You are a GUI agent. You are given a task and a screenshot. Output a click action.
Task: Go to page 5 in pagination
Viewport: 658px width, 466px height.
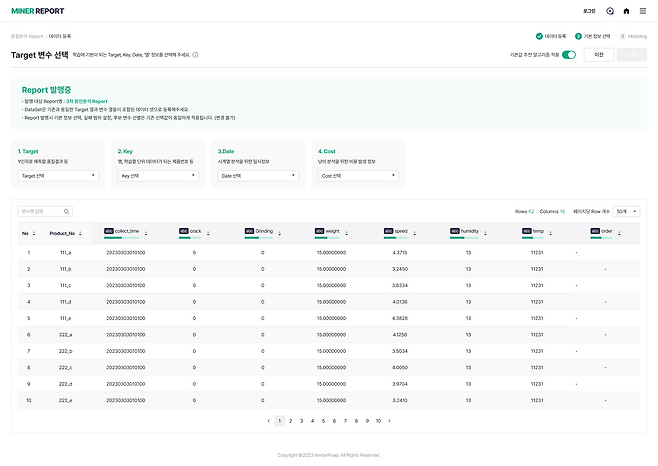click(x=323, y=421)
